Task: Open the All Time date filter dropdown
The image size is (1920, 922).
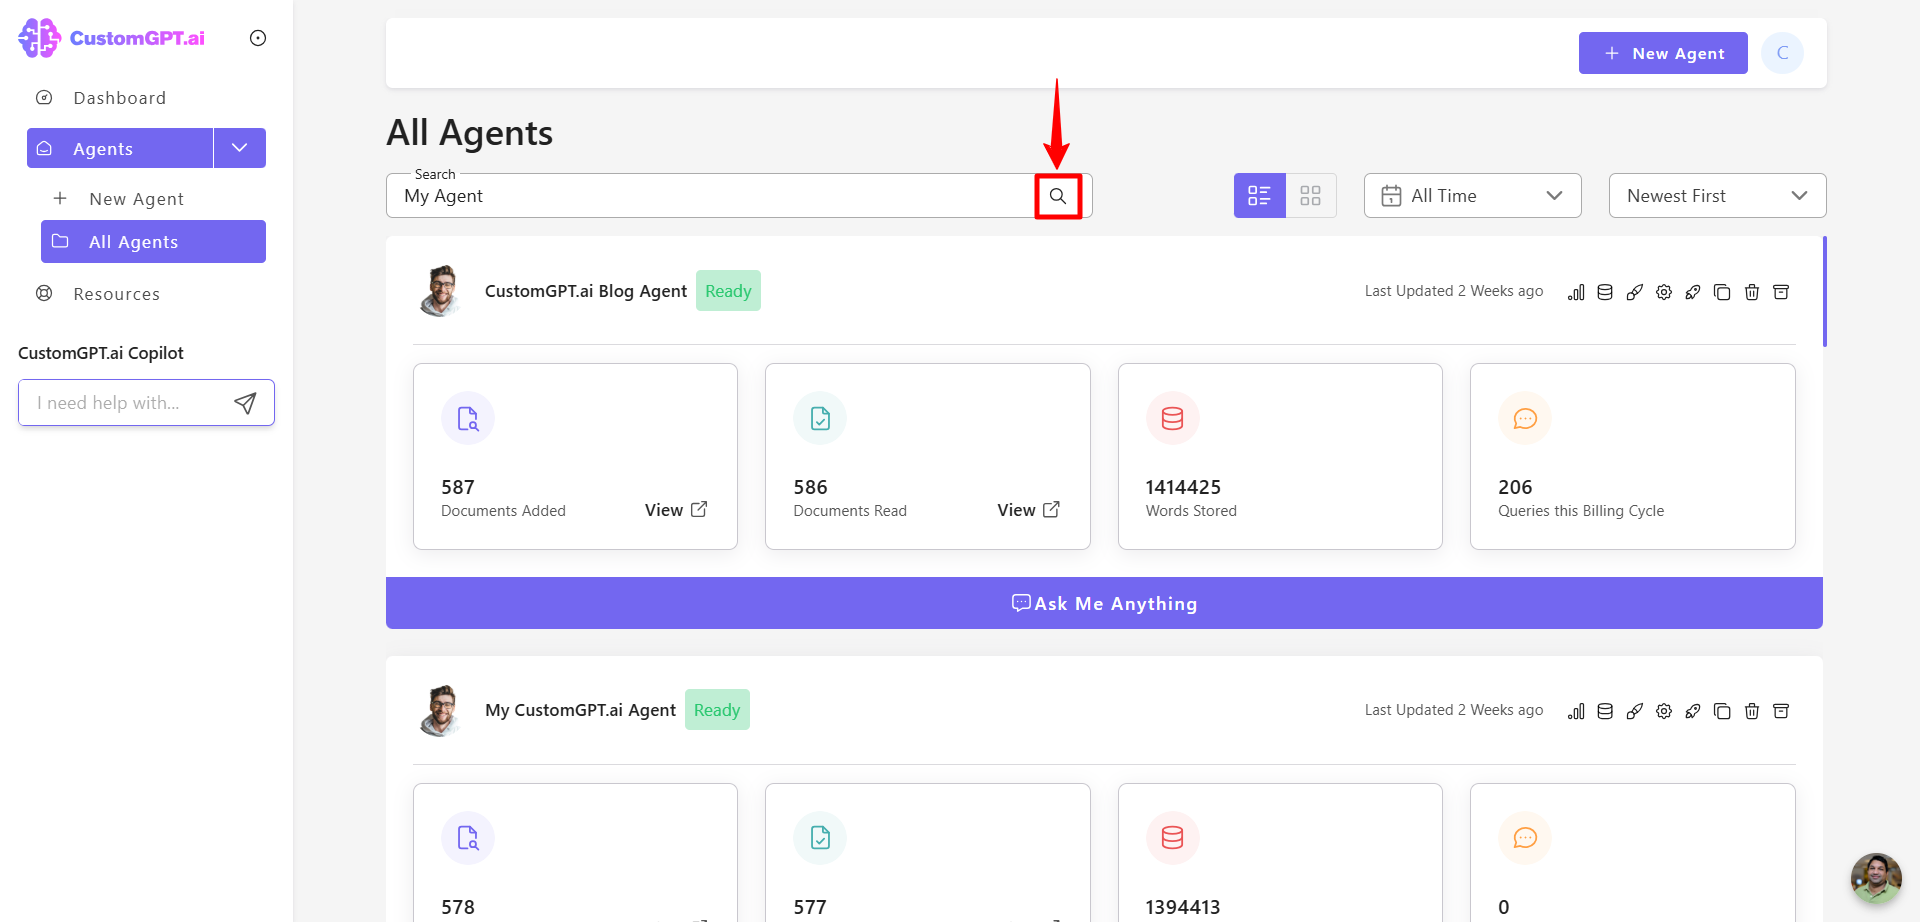Action: [1473, 196]
